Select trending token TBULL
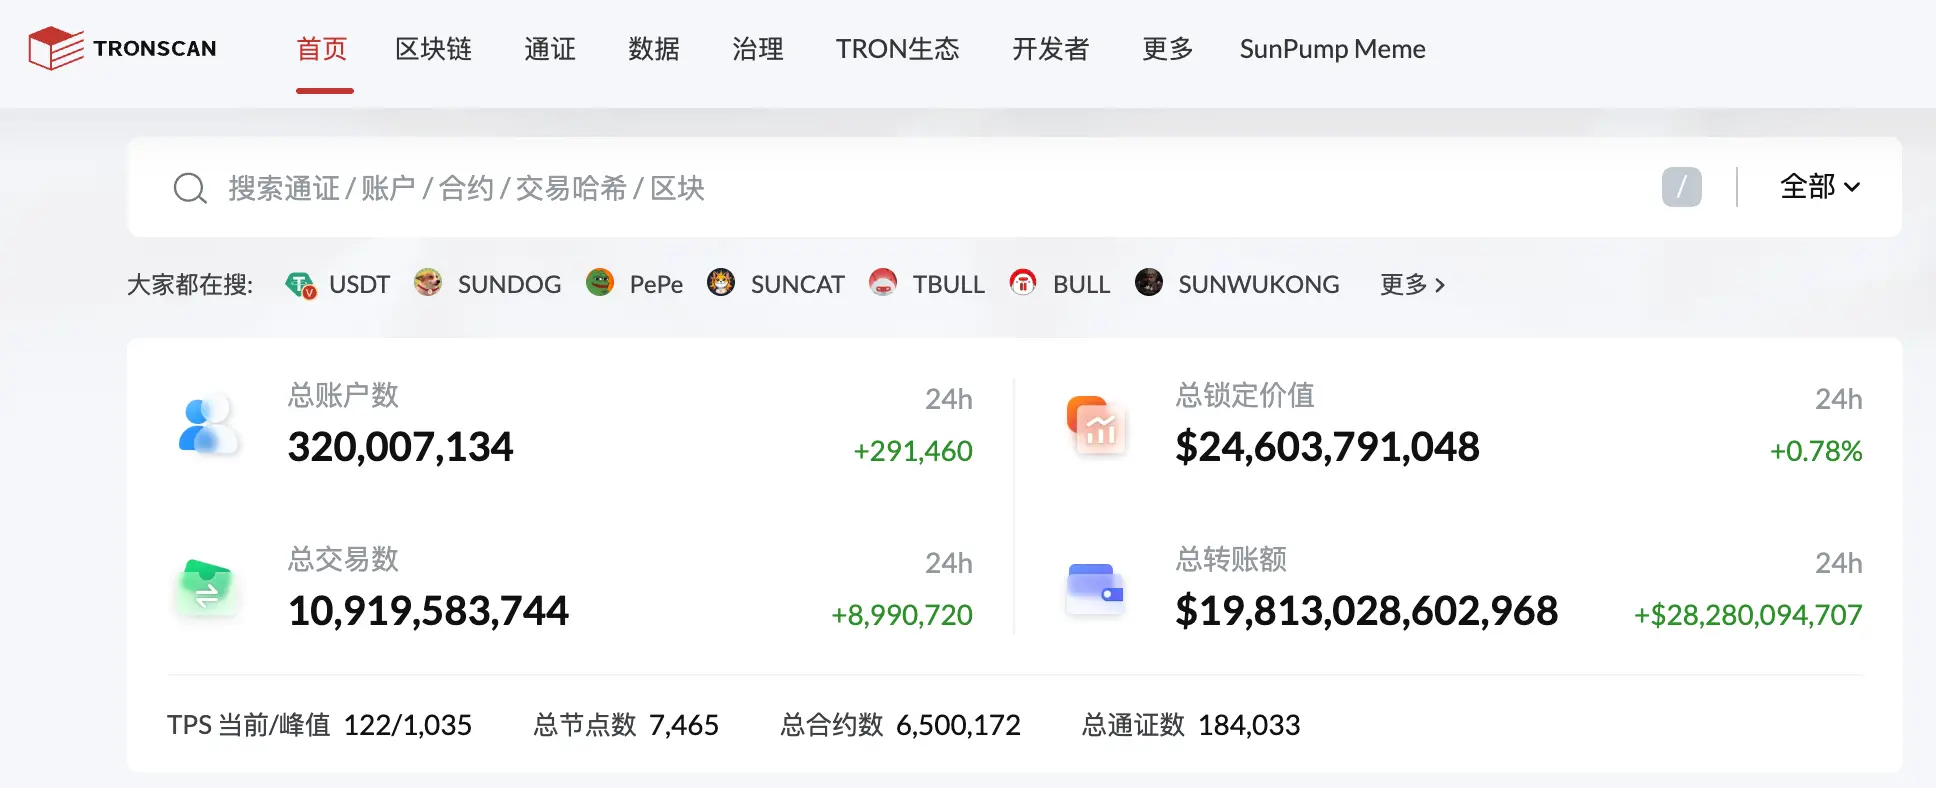 click(949, 285)
